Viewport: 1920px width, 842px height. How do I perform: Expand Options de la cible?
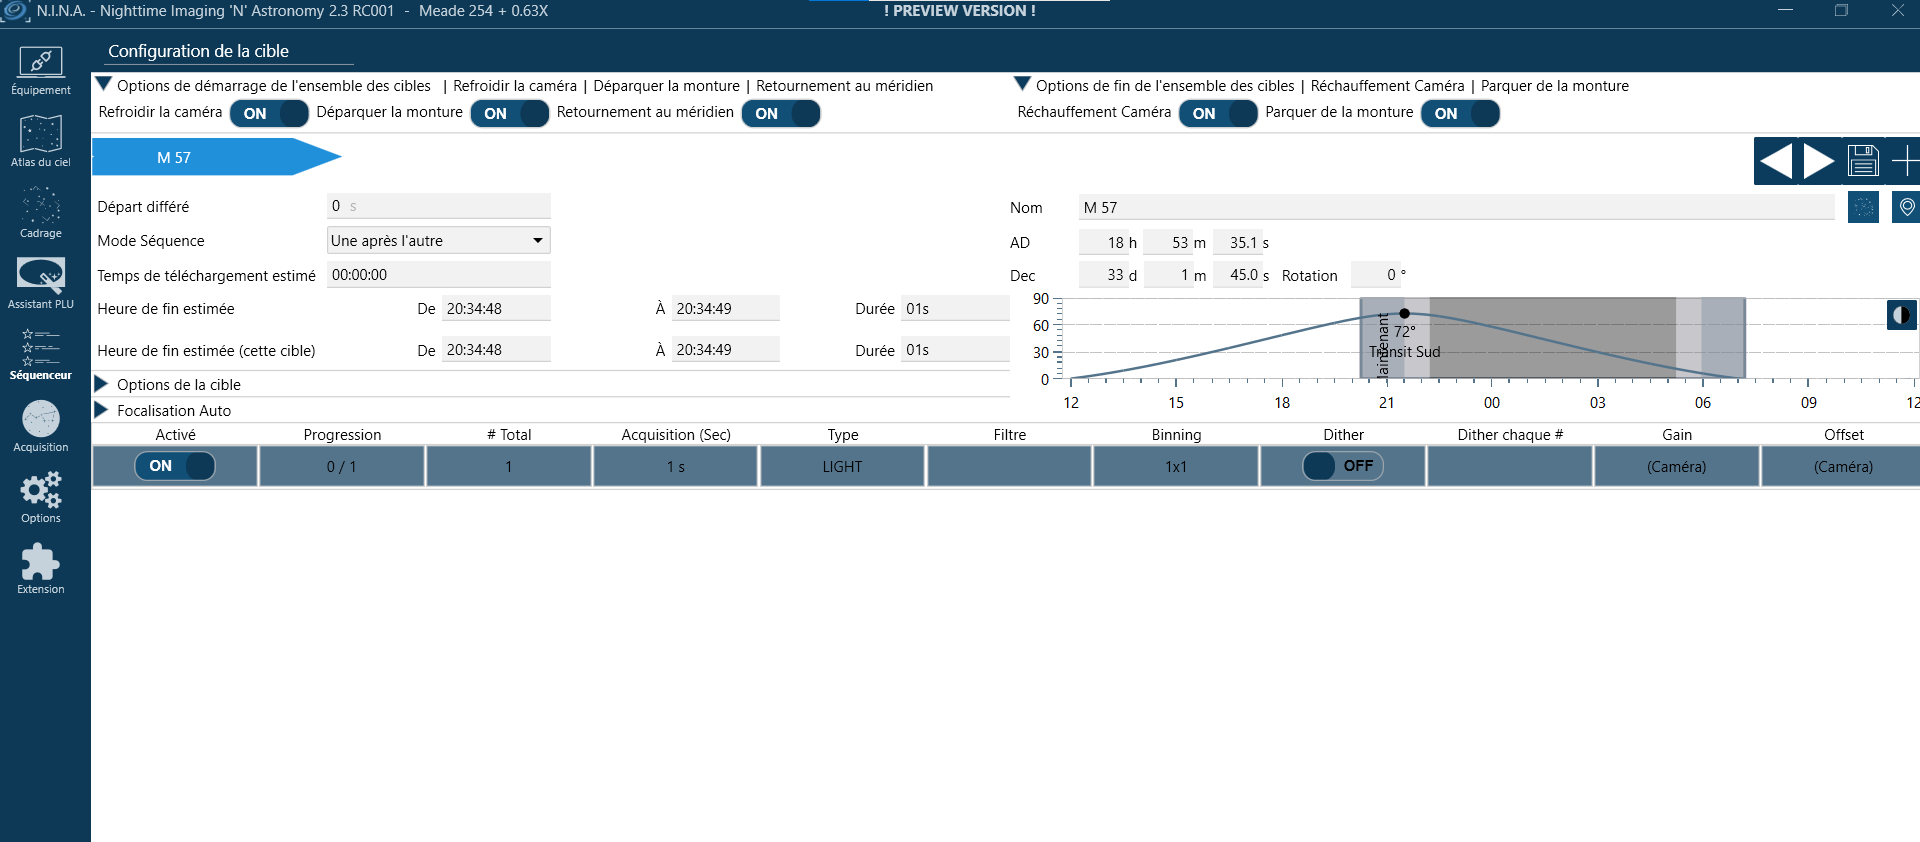[x=101, y=384]
